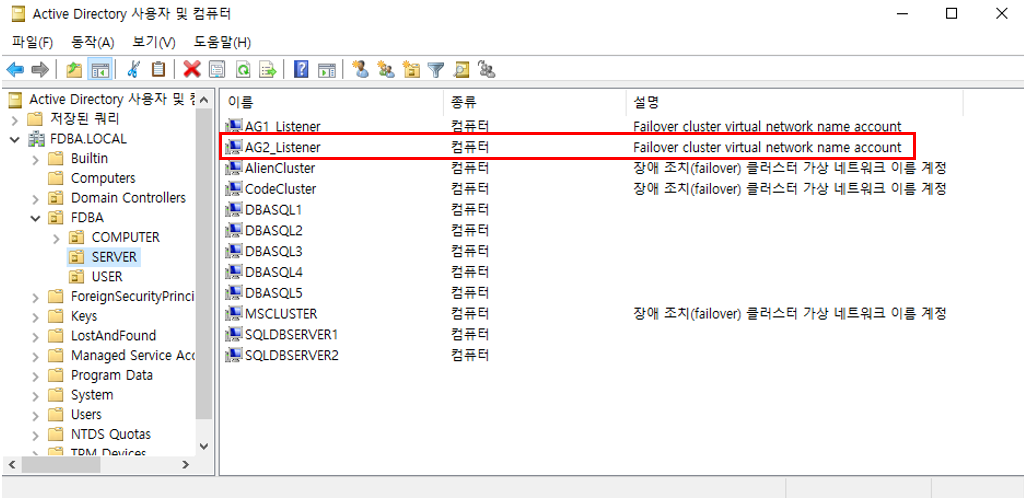1024x500 pixels.
Task: Click the Export List icon
Action: click(268, 69)
